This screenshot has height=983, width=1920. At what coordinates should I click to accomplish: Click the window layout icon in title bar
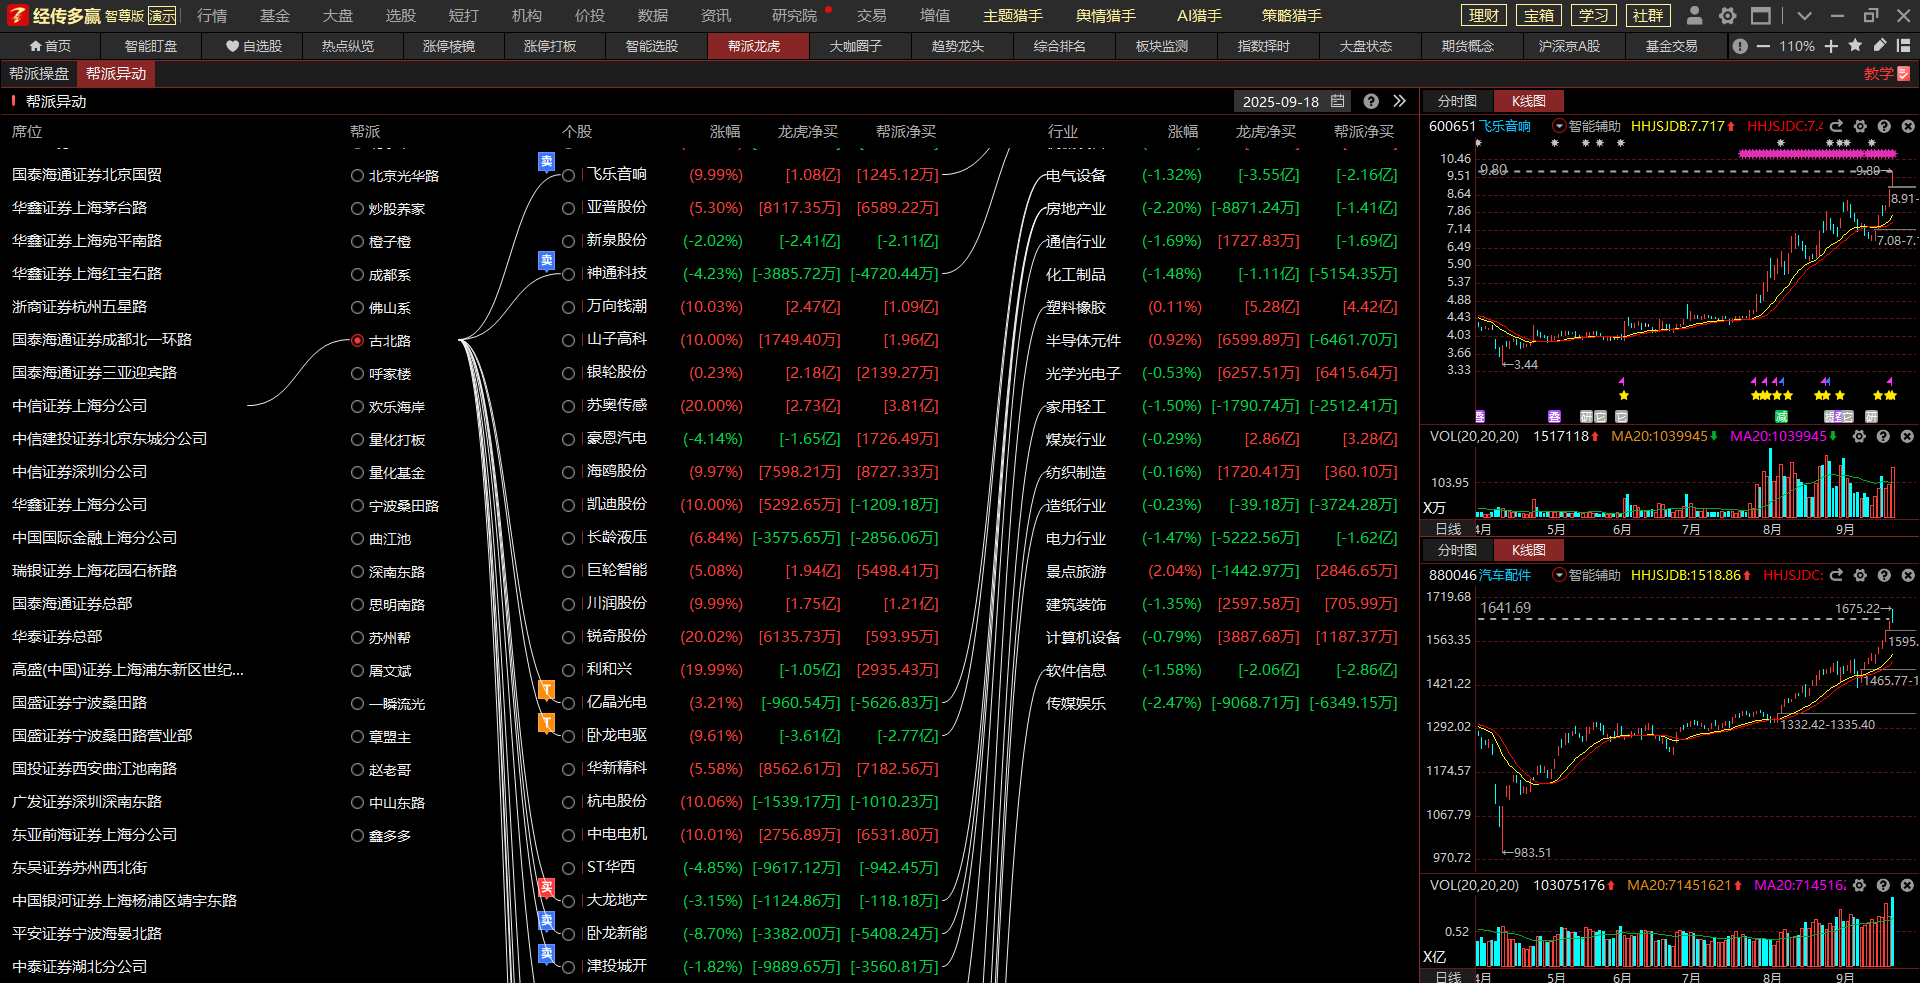pyautogui.click(x=1761, y=15)
